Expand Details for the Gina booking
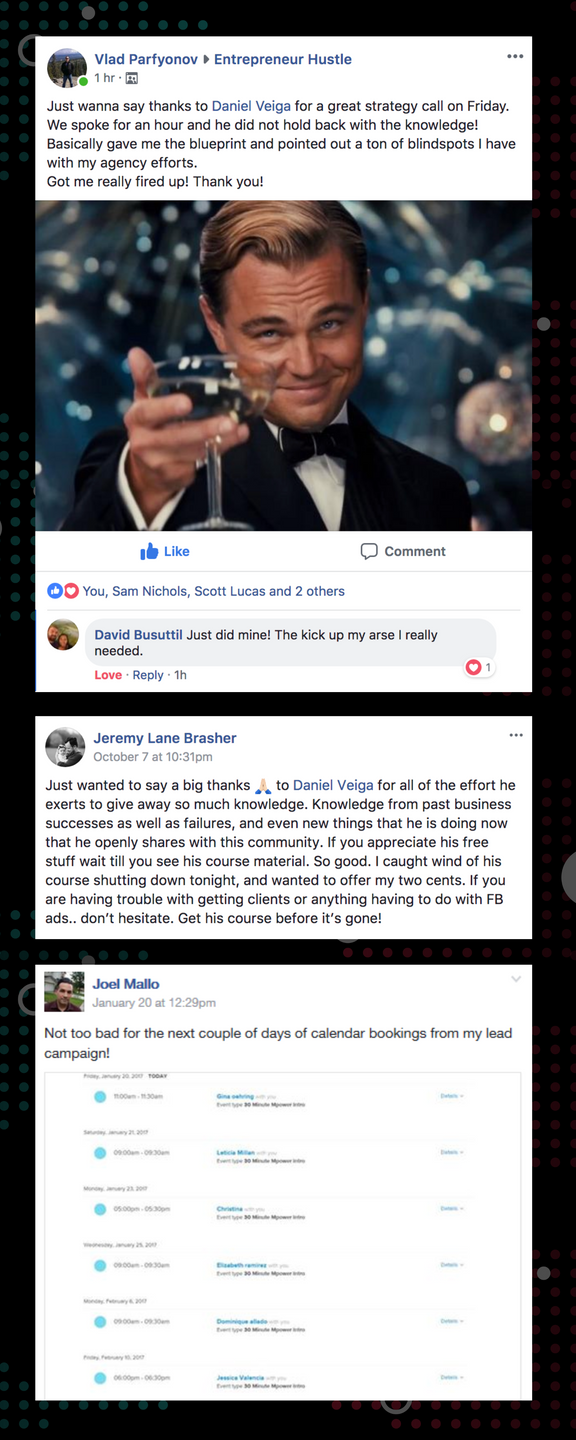Screen dimensions: 576x1440 point(452,1096)
